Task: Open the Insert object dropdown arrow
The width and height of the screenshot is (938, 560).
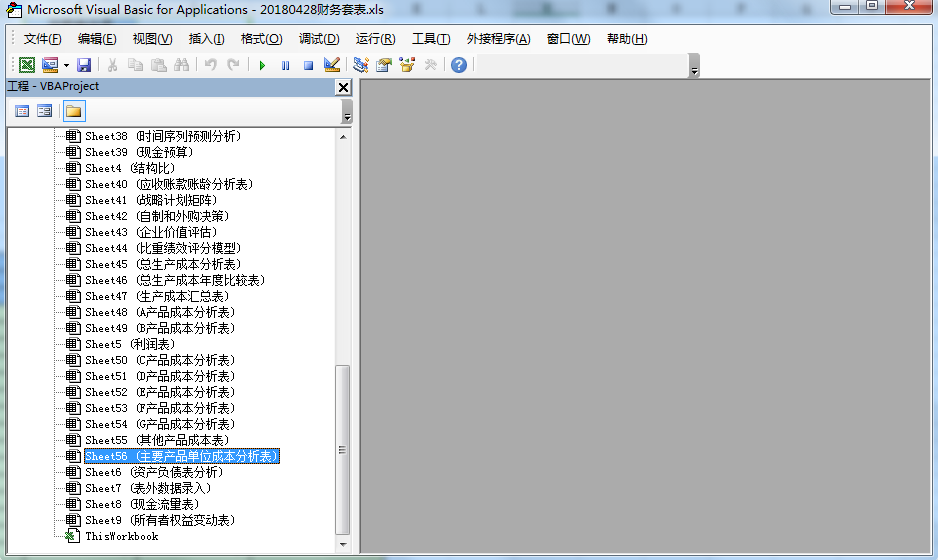Action: click(x=66, y=65)
